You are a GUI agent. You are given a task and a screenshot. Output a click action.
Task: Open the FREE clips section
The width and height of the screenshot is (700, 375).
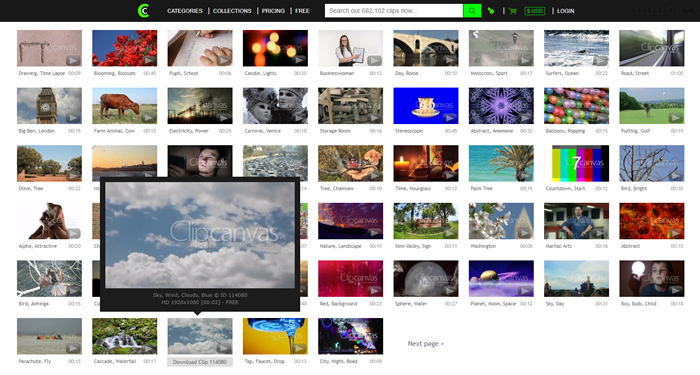[302, 11]
